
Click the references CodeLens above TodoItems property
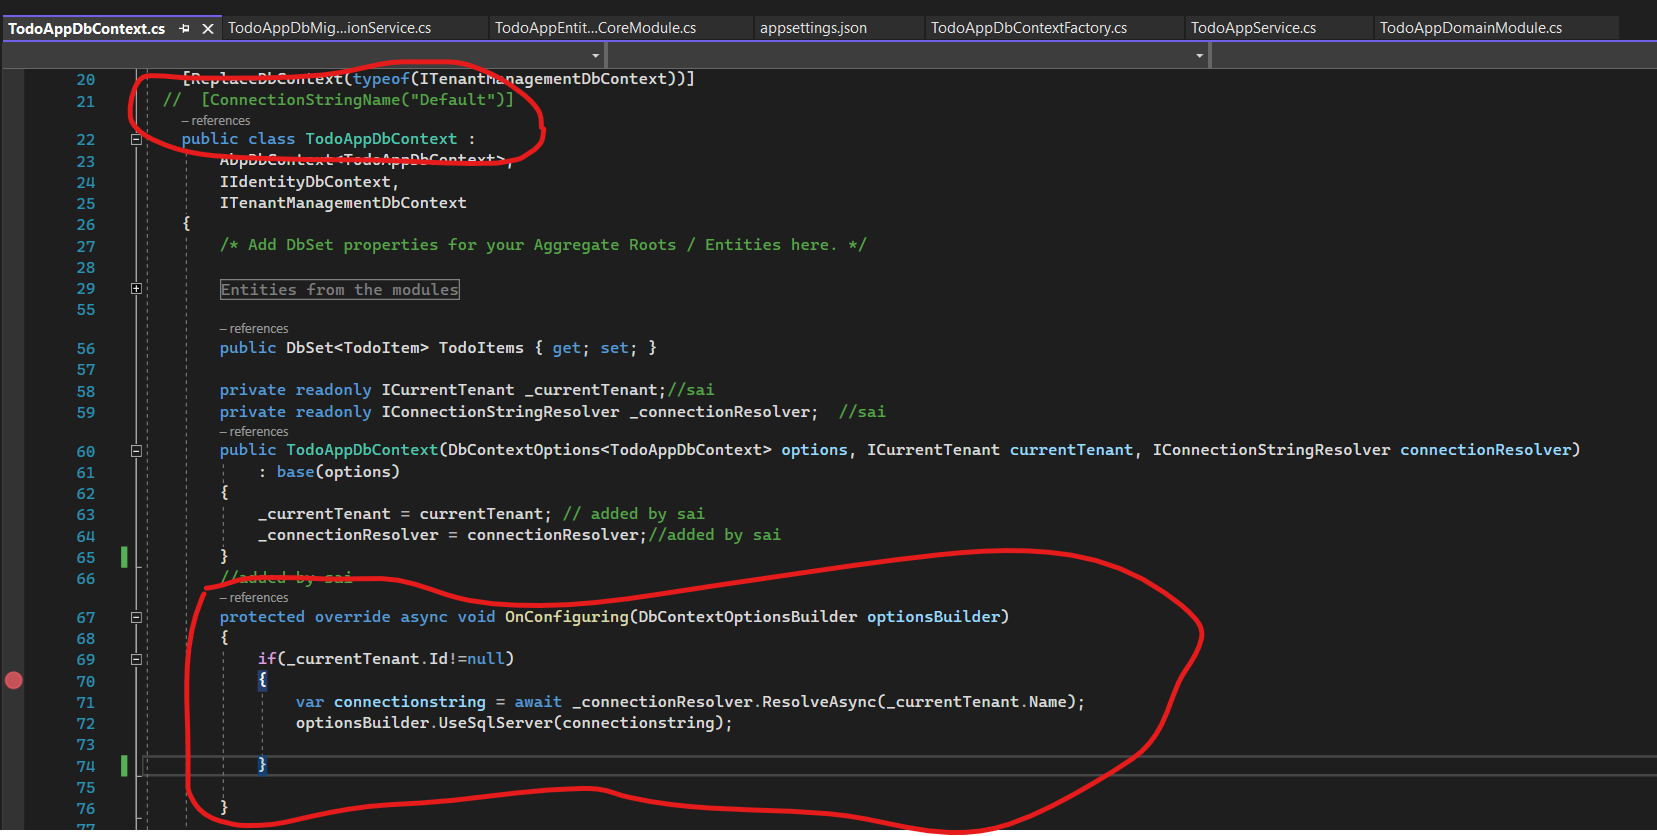point(254,328)
